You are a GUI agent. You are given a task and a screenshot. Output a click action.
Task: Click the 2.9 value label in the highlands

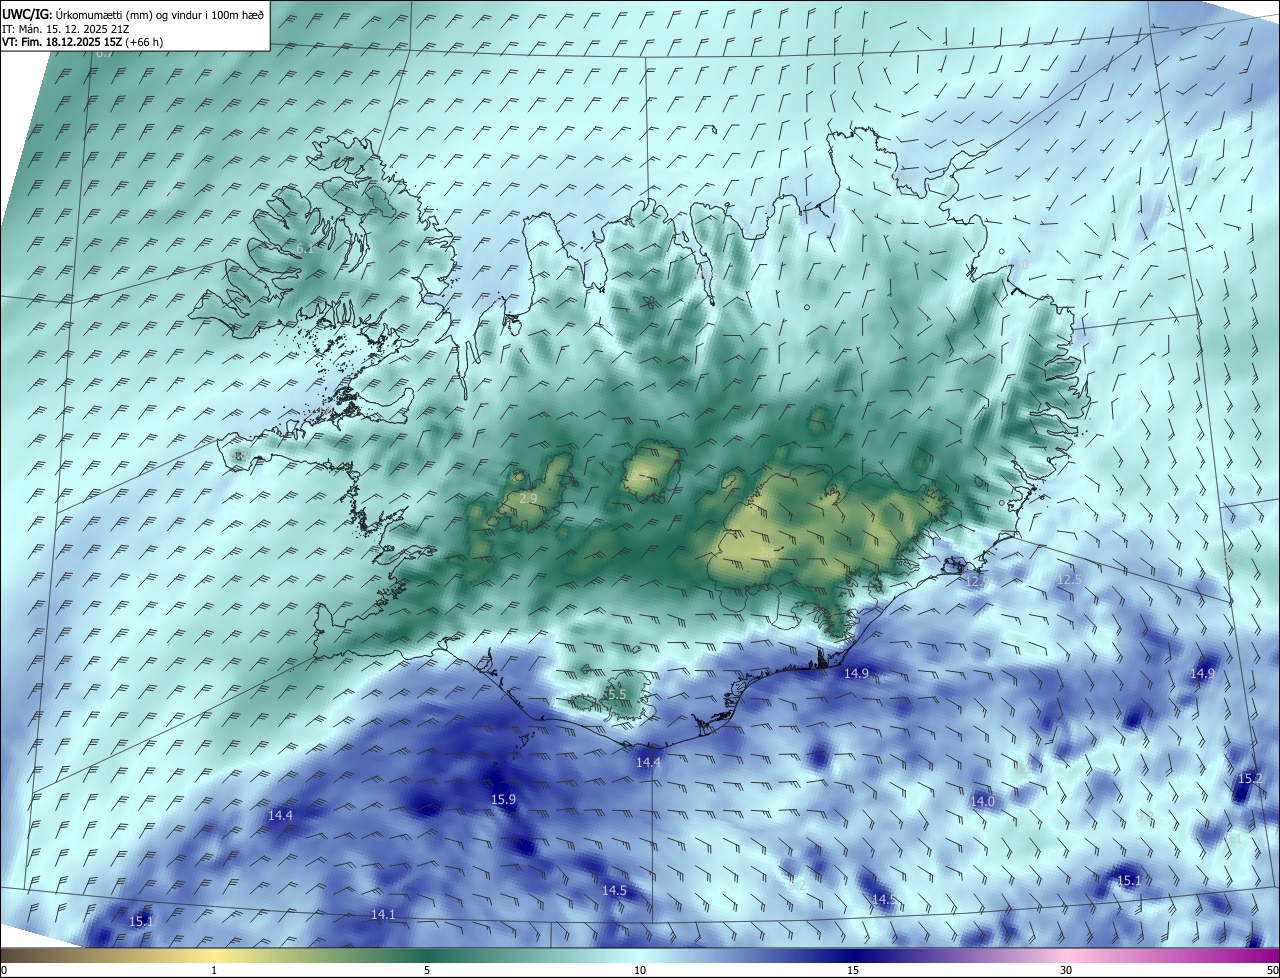(x=529, y=497)
